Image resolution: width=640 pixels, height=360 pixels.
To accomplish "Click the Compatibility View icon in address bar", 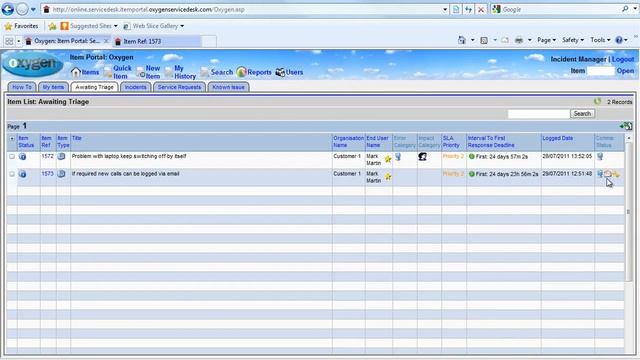I will tap(456, 9).
